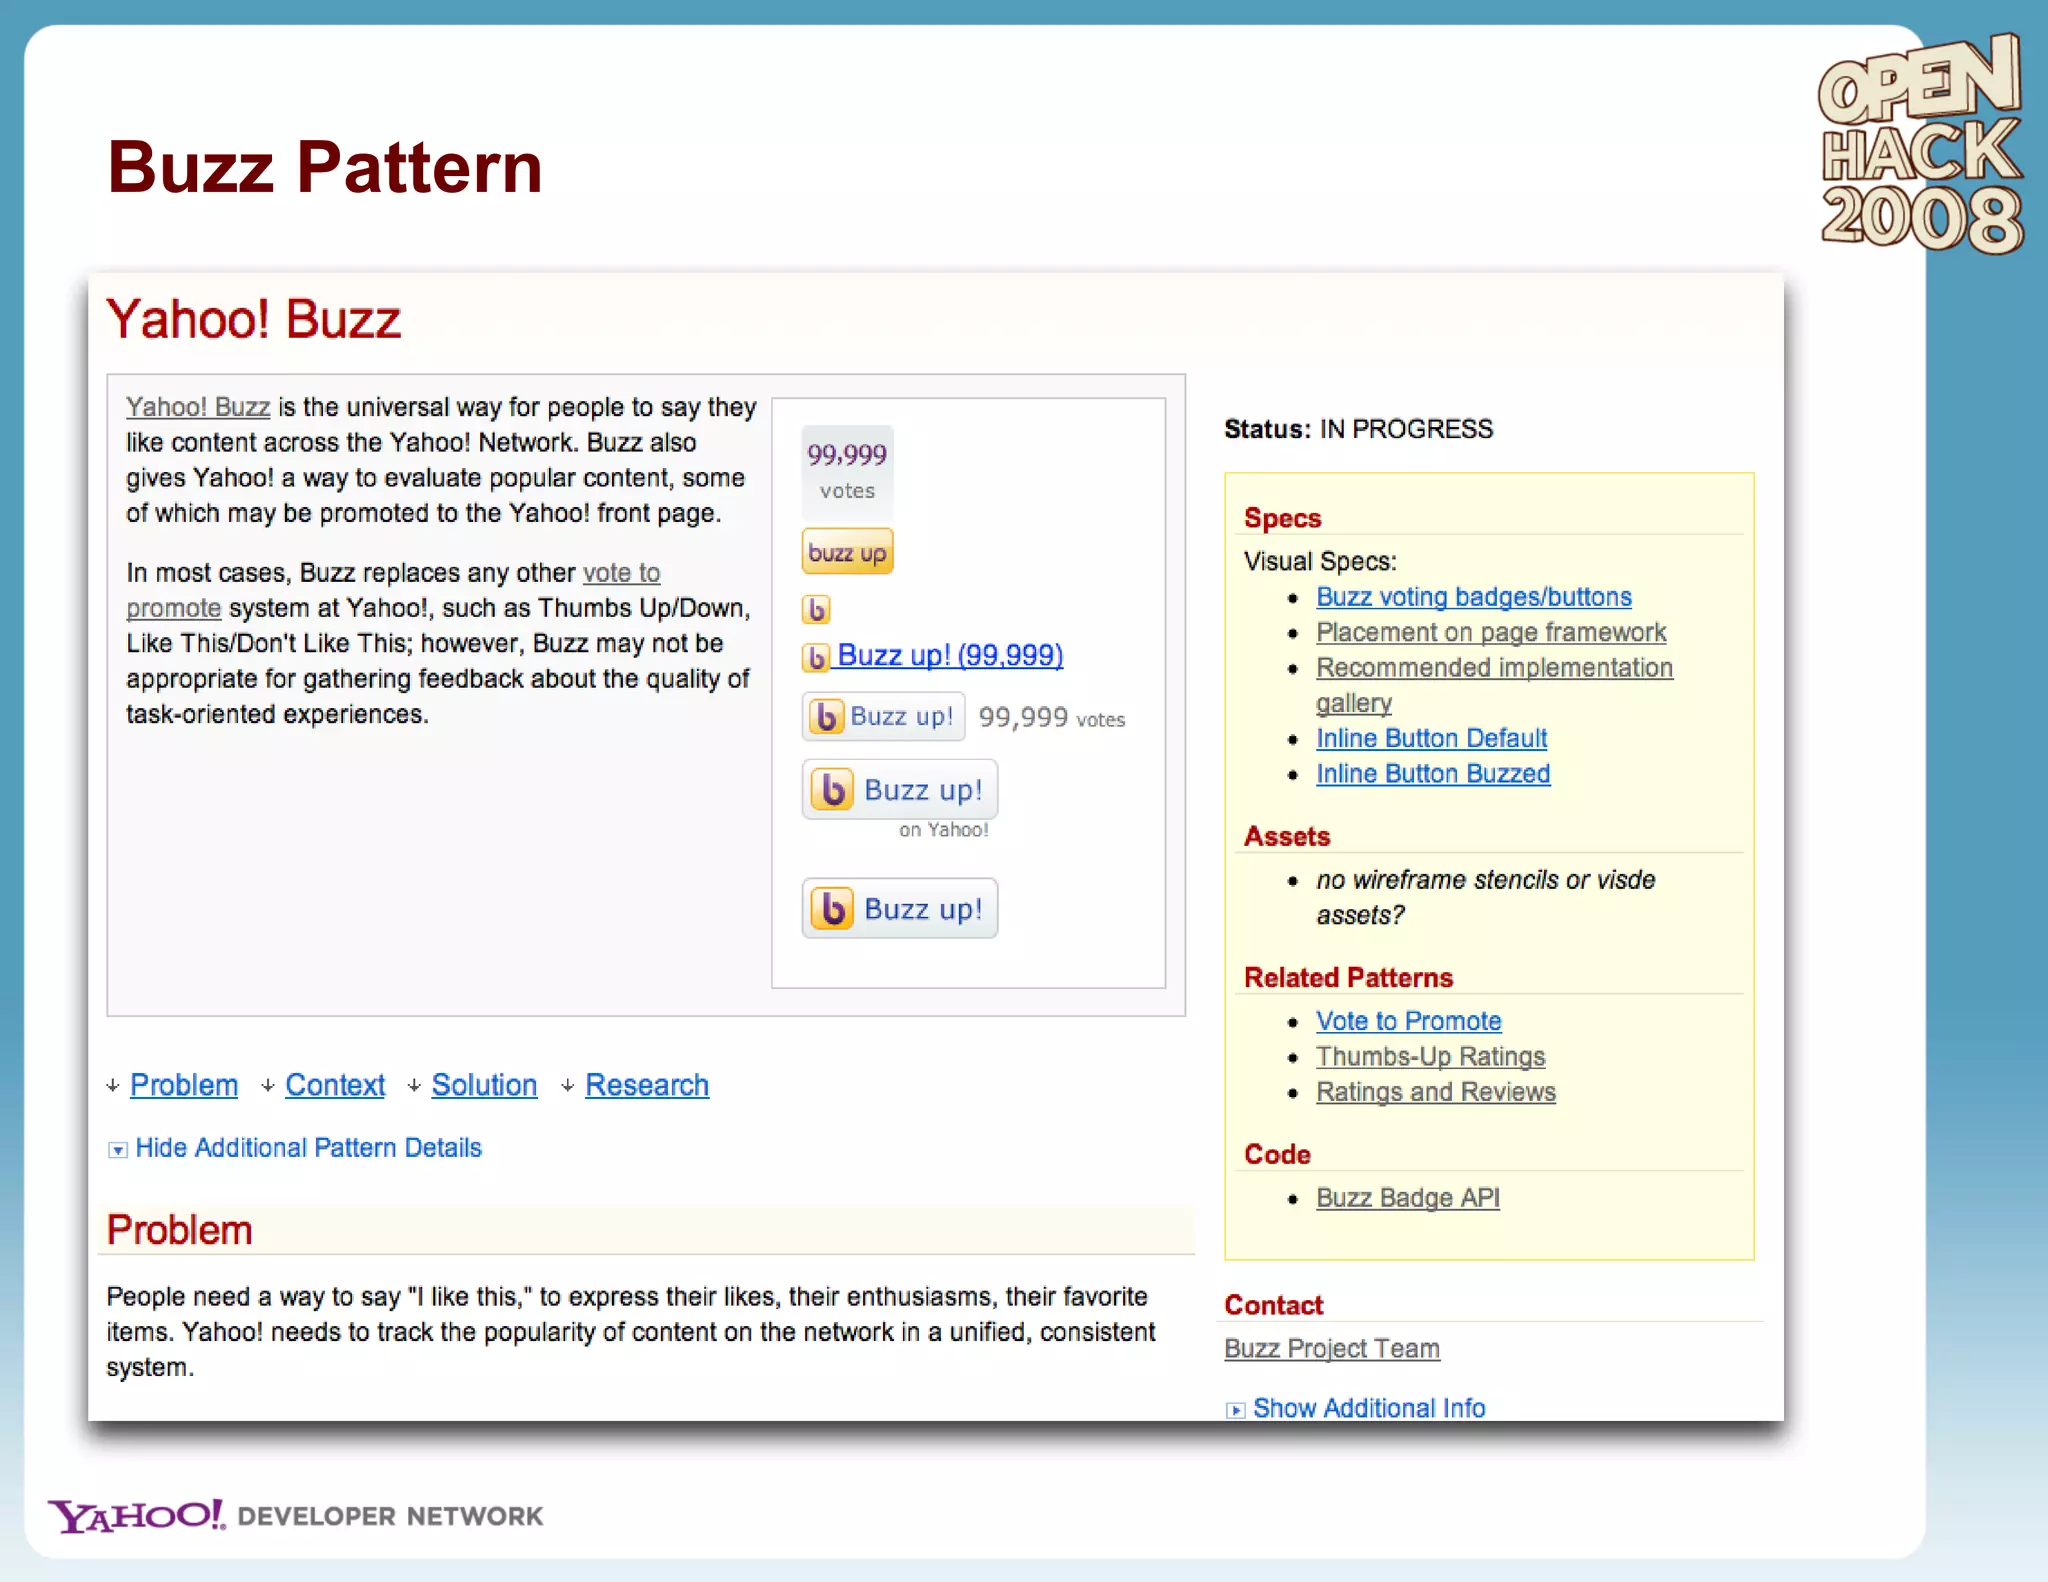Image resolution: width=2048 pixels, height=1582 pixels.
Task: Click the Yahoo! Developer Network logo
Action: pyautogui.click(x=295, y=1515)
